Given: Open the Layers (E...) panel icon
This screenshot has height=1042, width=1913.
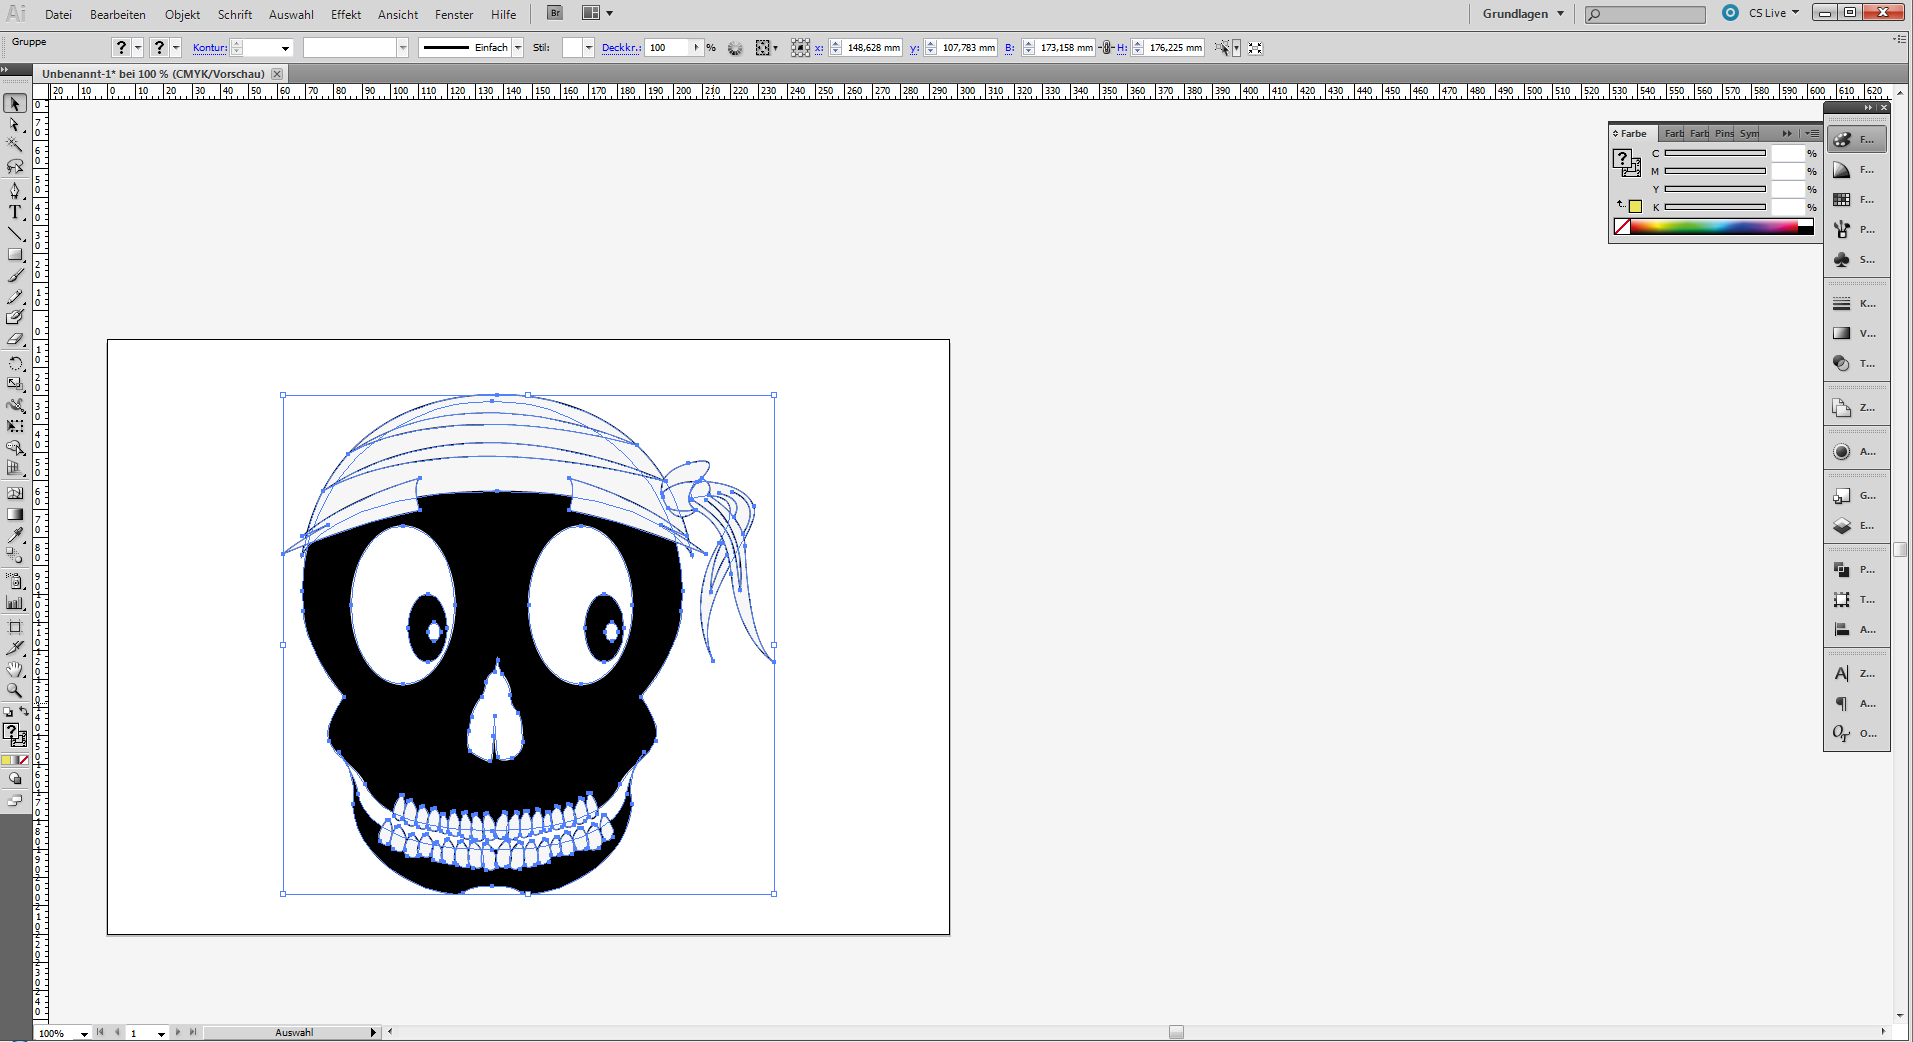Looking at the screenshot, I should coord(1842,526).
